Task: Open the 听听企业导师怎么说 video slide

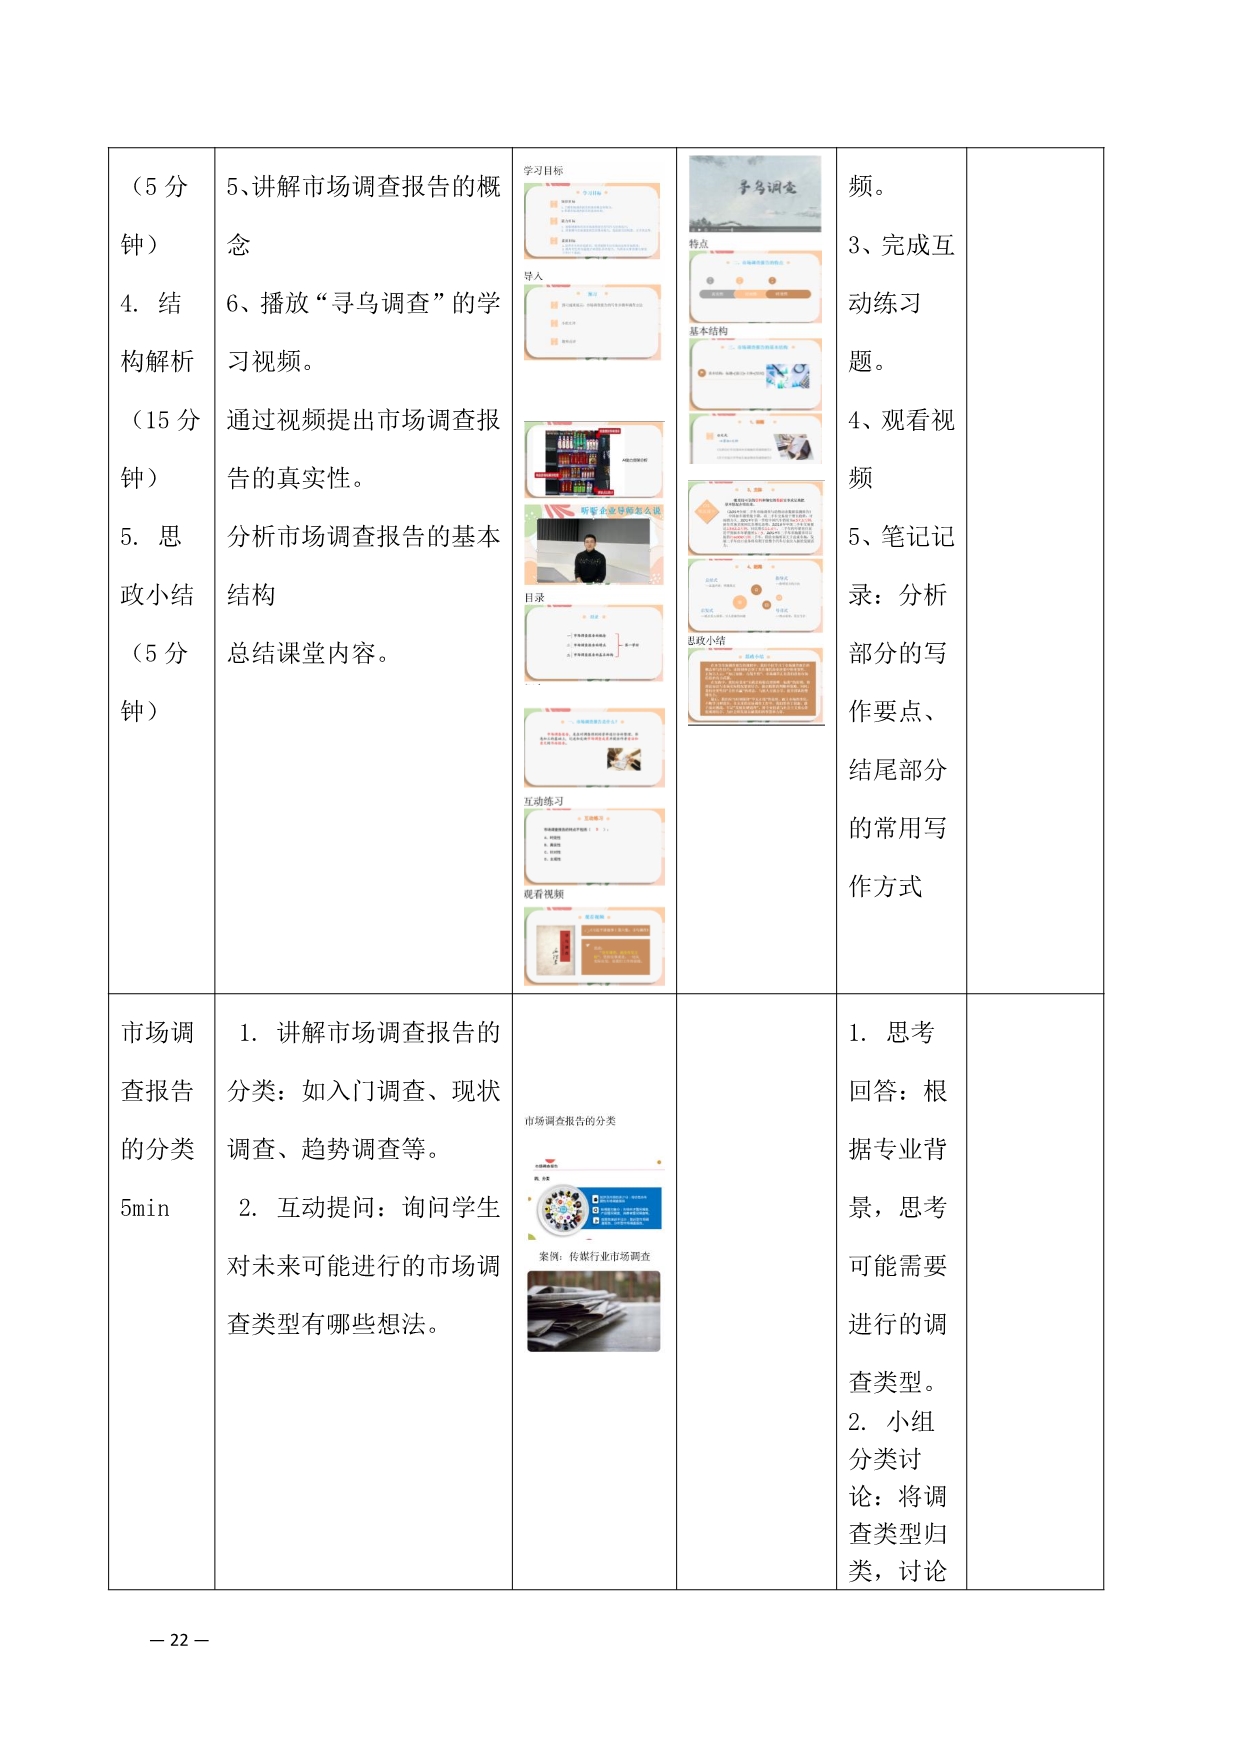Action: point(593,545)
